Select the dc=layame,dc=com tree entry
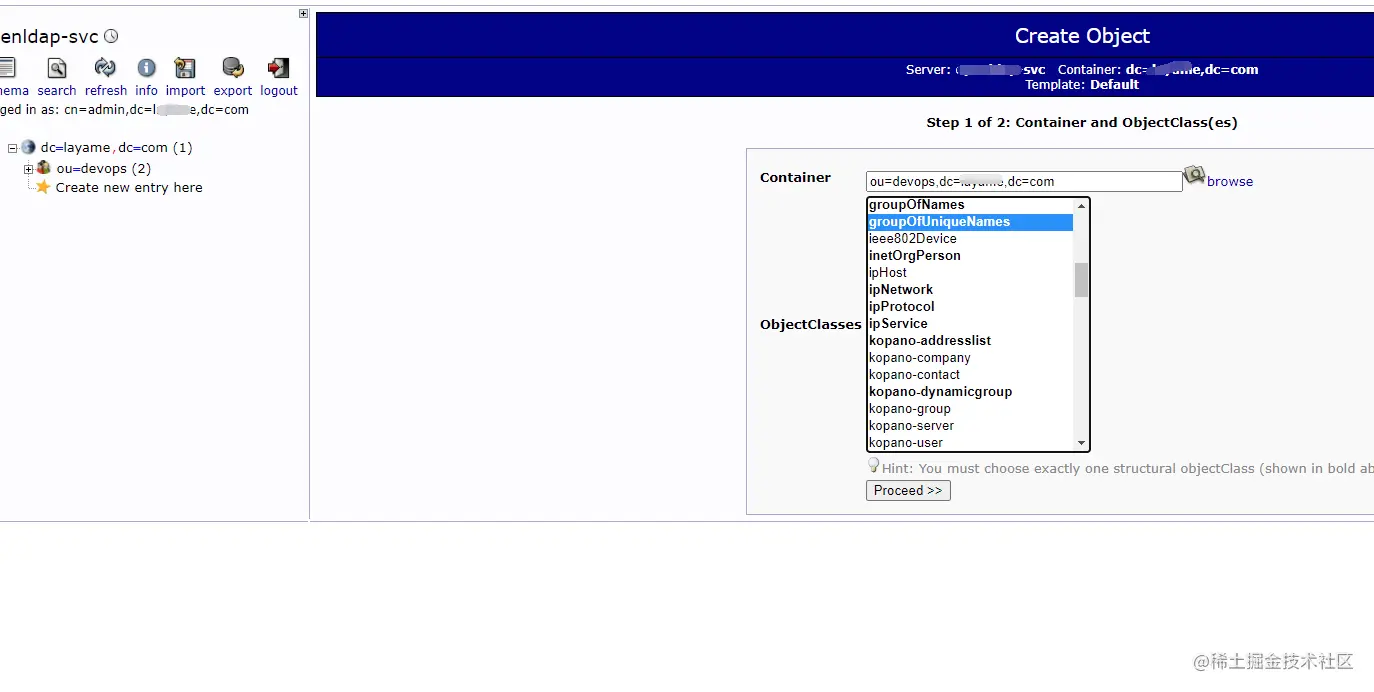The height and width of the screenshot is (692, 1374). coord(117,147)
